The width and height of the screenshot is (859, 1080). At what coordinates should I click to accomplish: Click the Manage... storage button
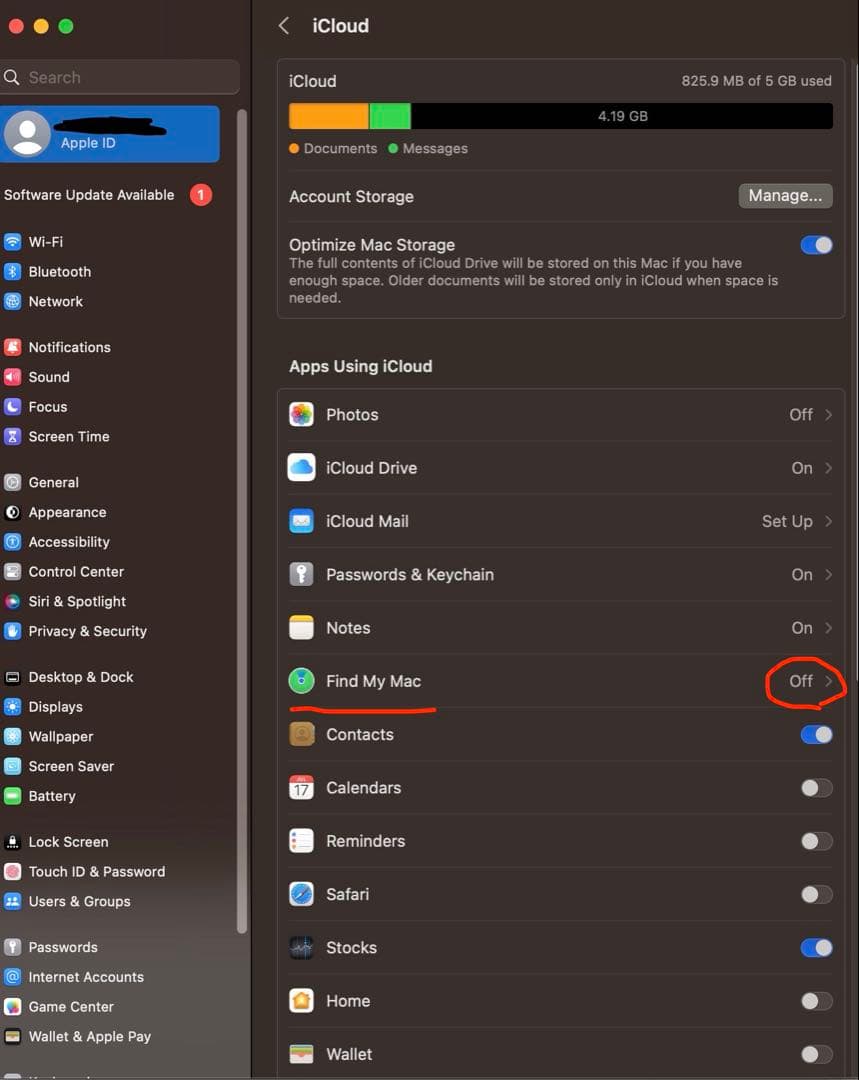785,196
